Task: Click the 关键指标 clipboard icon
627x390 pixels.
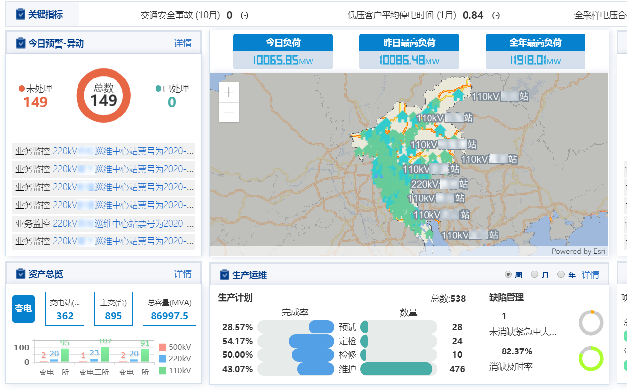Action: 20,15
